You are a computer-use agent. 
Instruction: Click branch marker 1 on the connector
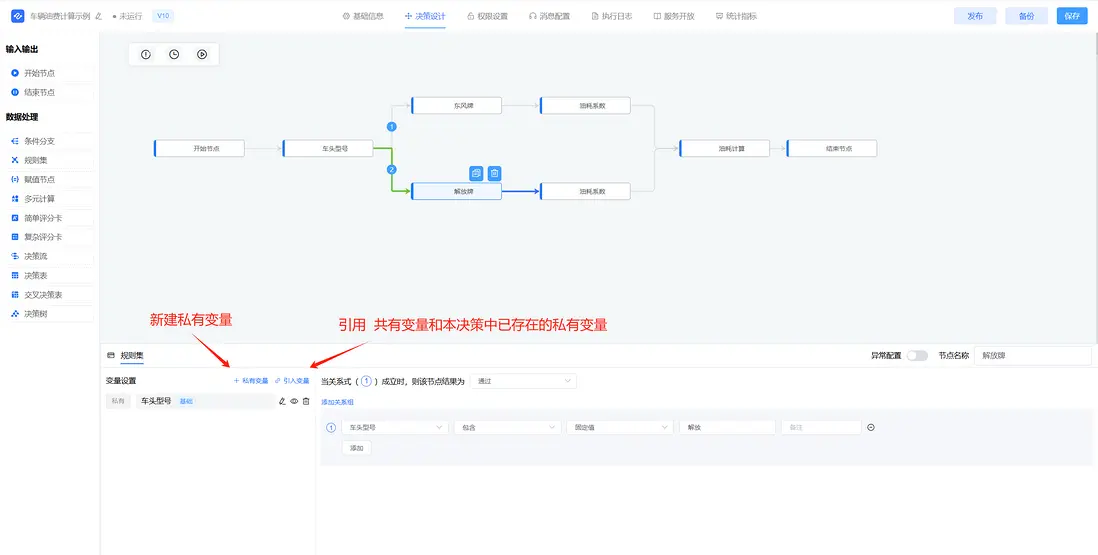pyautogui.click(x=391, y=127)
